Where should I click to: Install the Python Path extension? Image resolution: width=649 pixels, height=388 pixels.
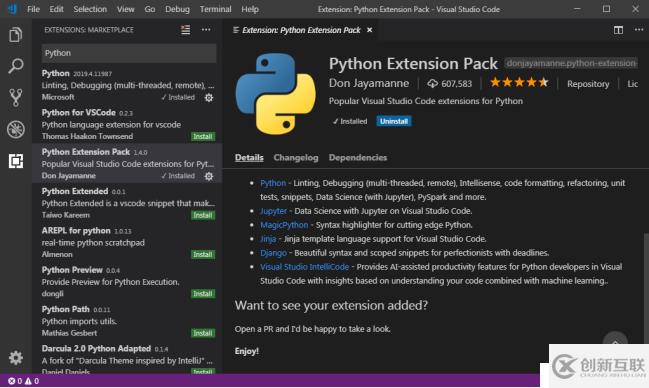pos(203,333)
